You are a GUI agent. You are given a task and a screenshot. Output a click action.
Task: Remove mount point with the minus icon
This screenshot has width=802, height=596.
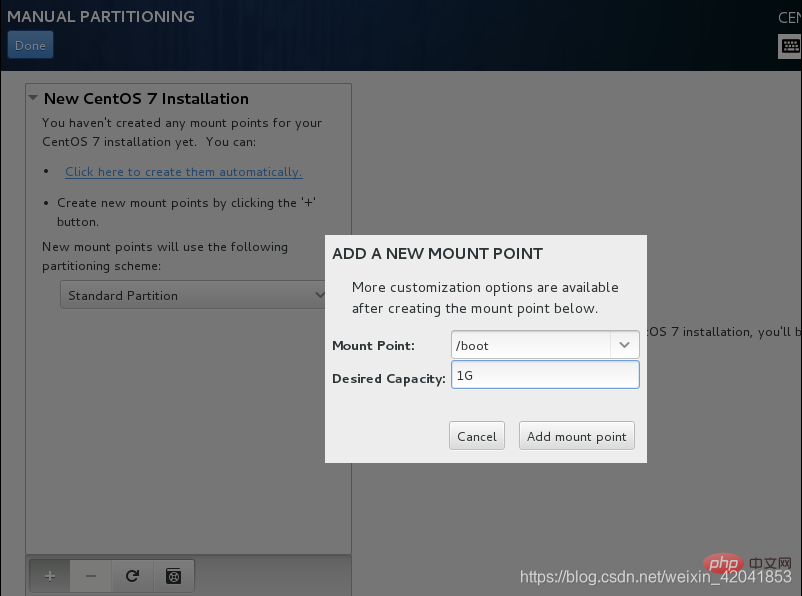pos(91,576)
